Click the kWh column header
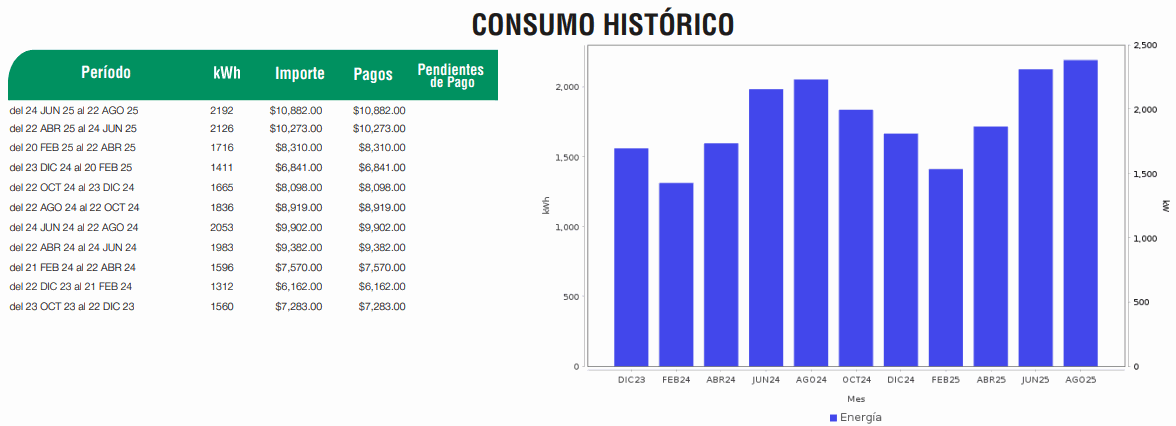Image resolution: width=1176 pixels, height=426 pixels. tap(226, 74)
